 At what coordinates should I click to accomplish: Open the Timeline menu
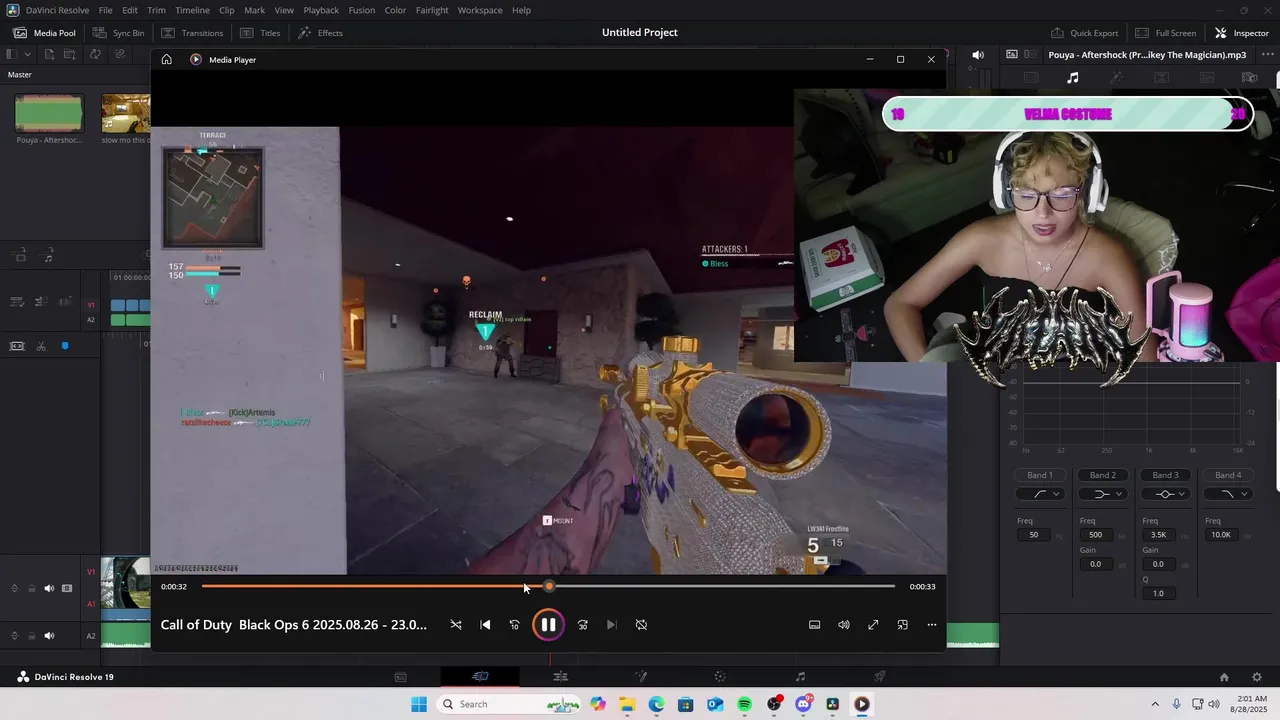pos(192,10)
